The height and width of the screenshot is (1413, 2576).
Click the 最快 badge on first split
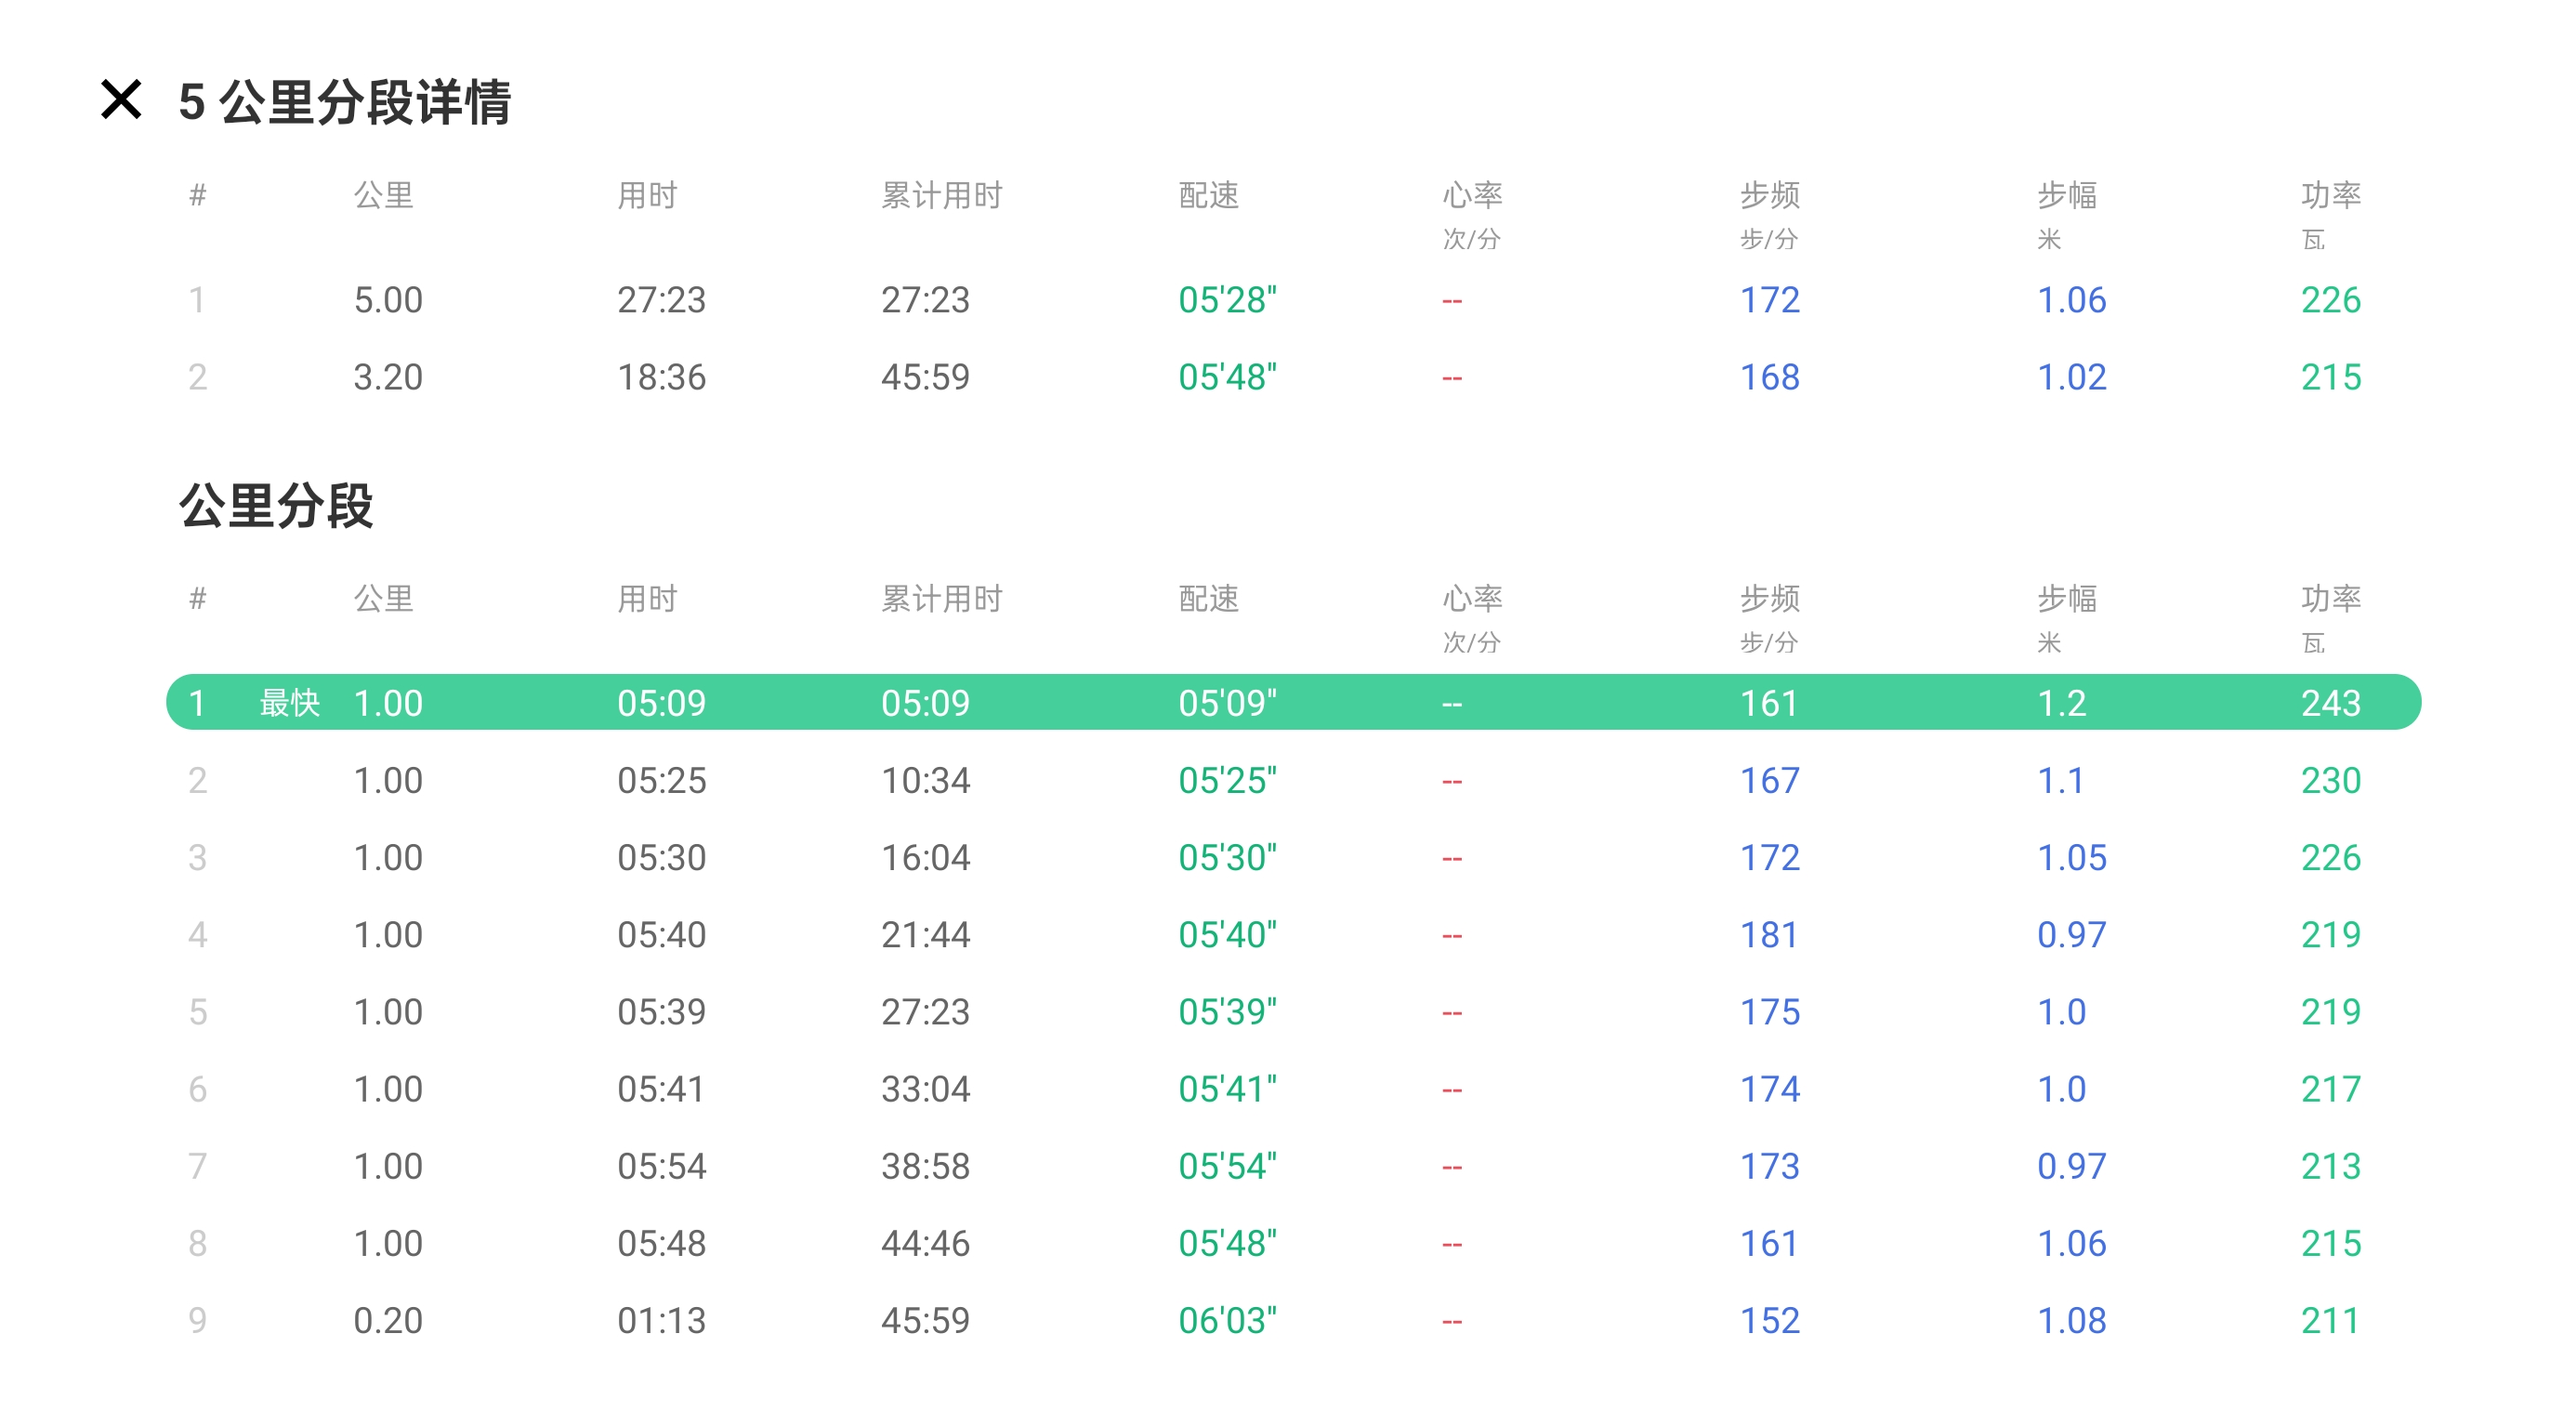pos(289,703)
